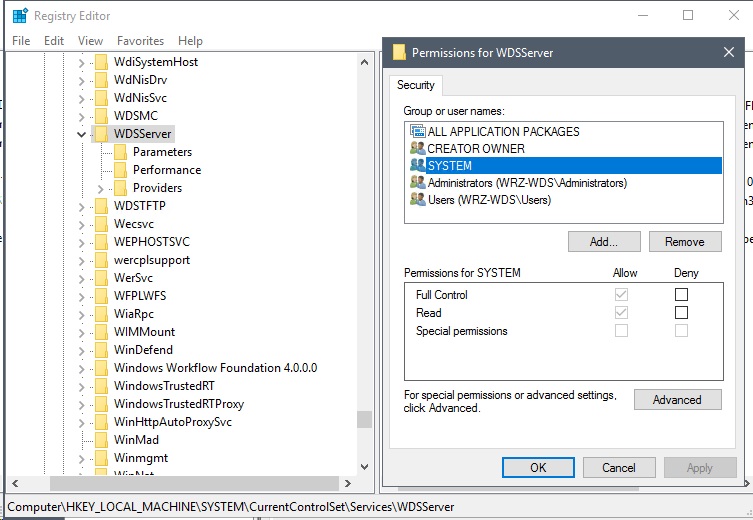Select the Security tab
The image size is (753, 520).
415,85
